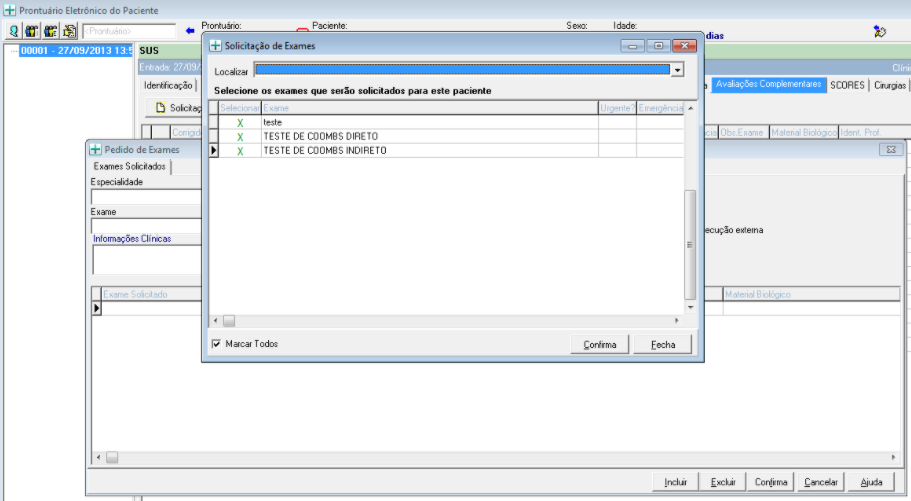911x501 pixels.
Task: Open the Cirurgias tab
Action: coord(890,85)
